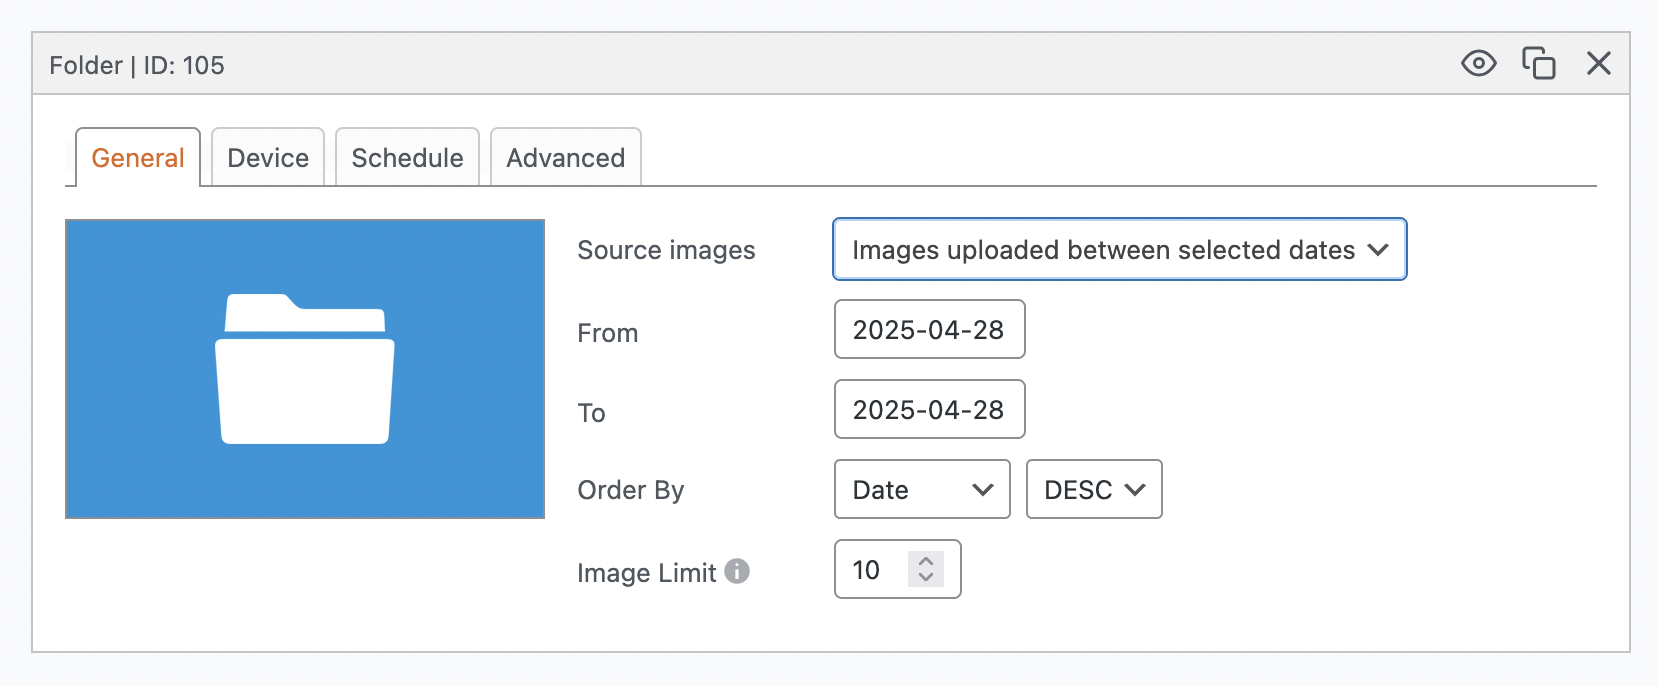Click the info icon beside Image Limit
This screenshot has width=1658, height=686.
(737, 571)
